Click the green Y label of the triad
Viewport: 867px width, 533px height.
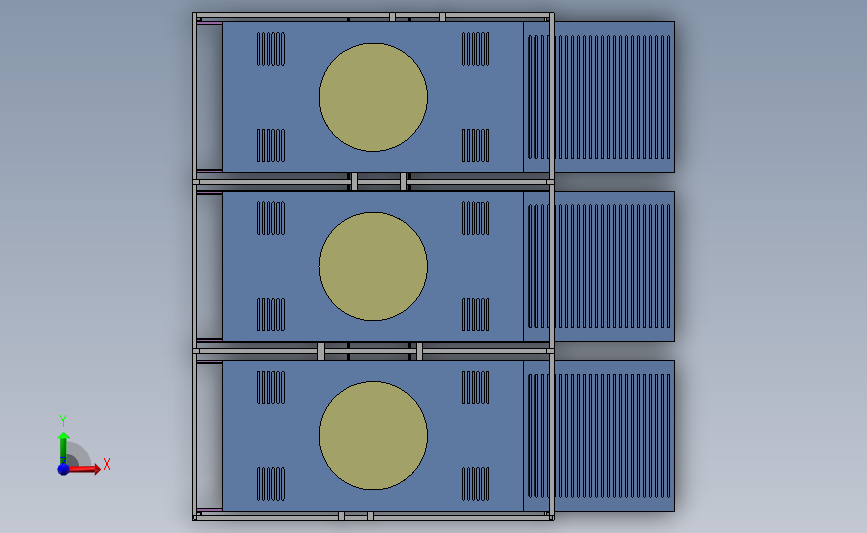(x=63, y=421)
